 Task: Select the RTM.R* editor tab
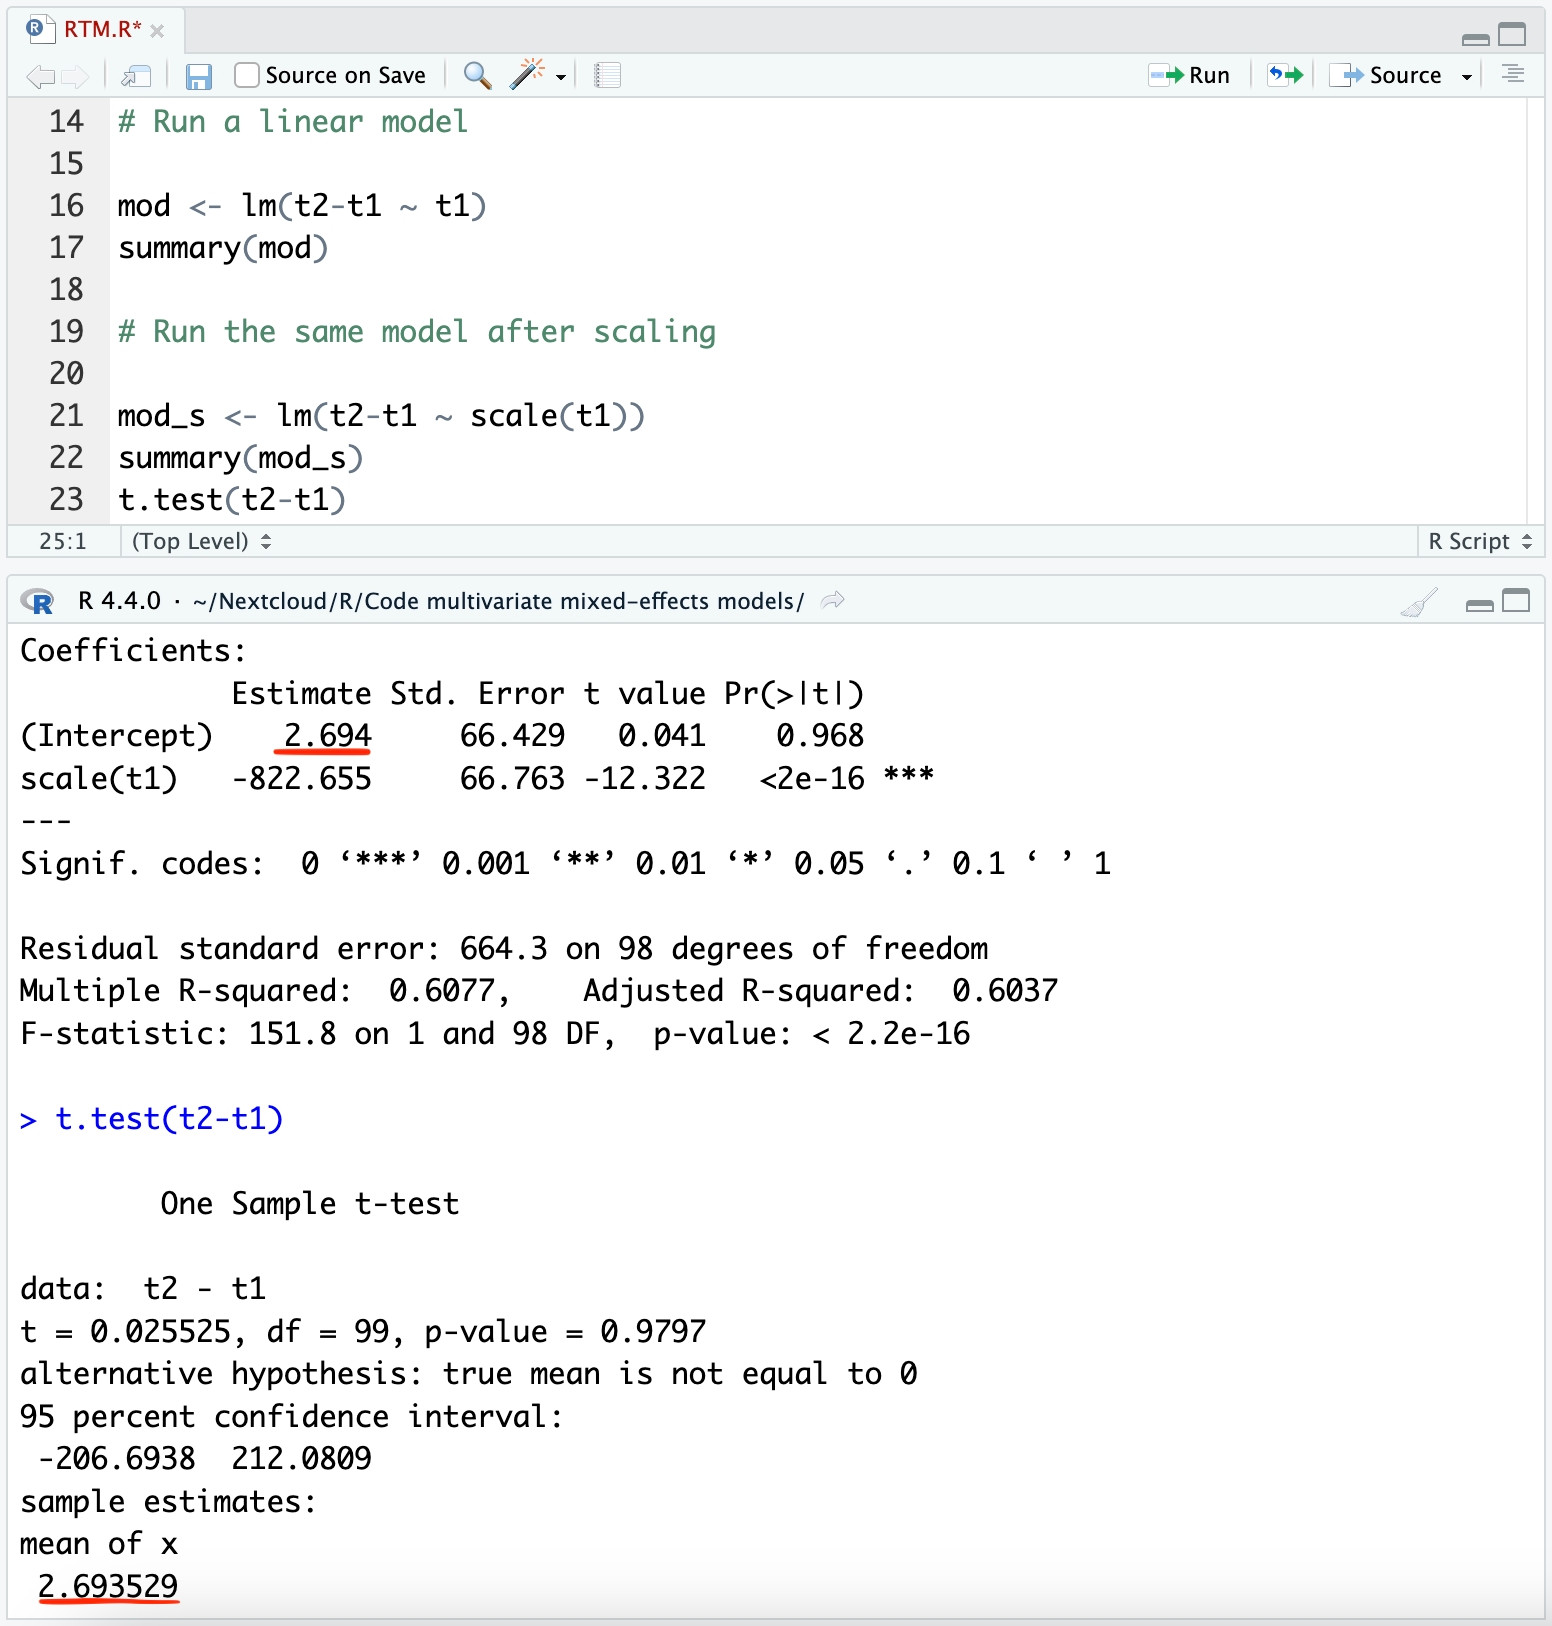(102, 29)
